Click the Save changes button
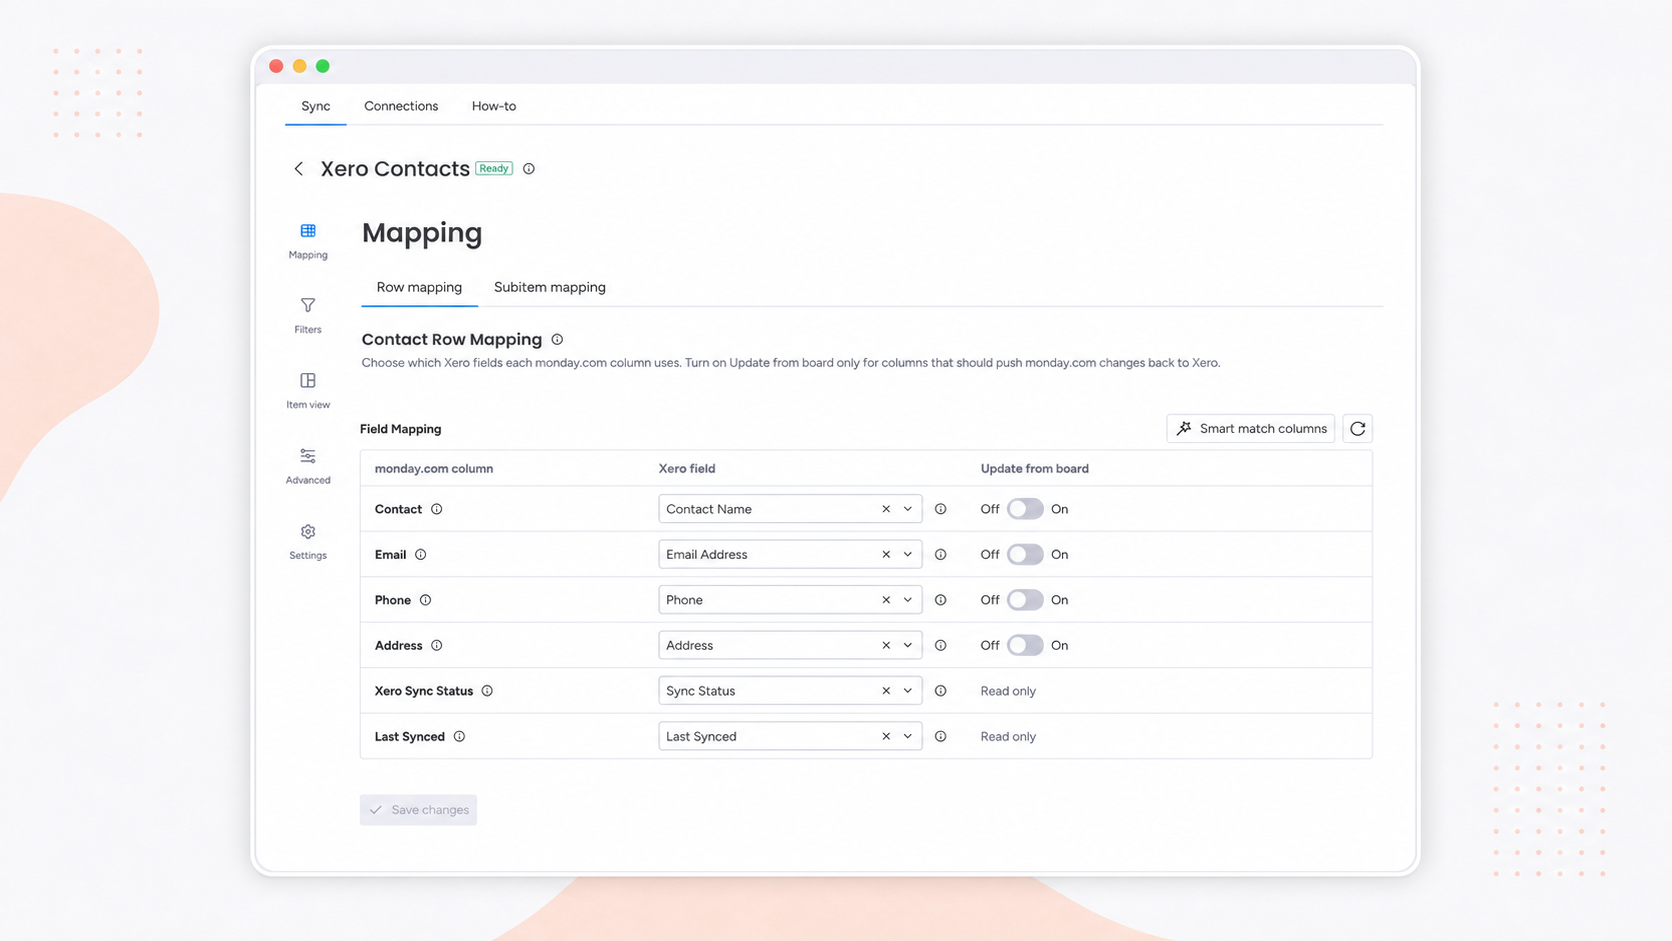The width and height of the screenshot is (1672, 941). point(418,810)
